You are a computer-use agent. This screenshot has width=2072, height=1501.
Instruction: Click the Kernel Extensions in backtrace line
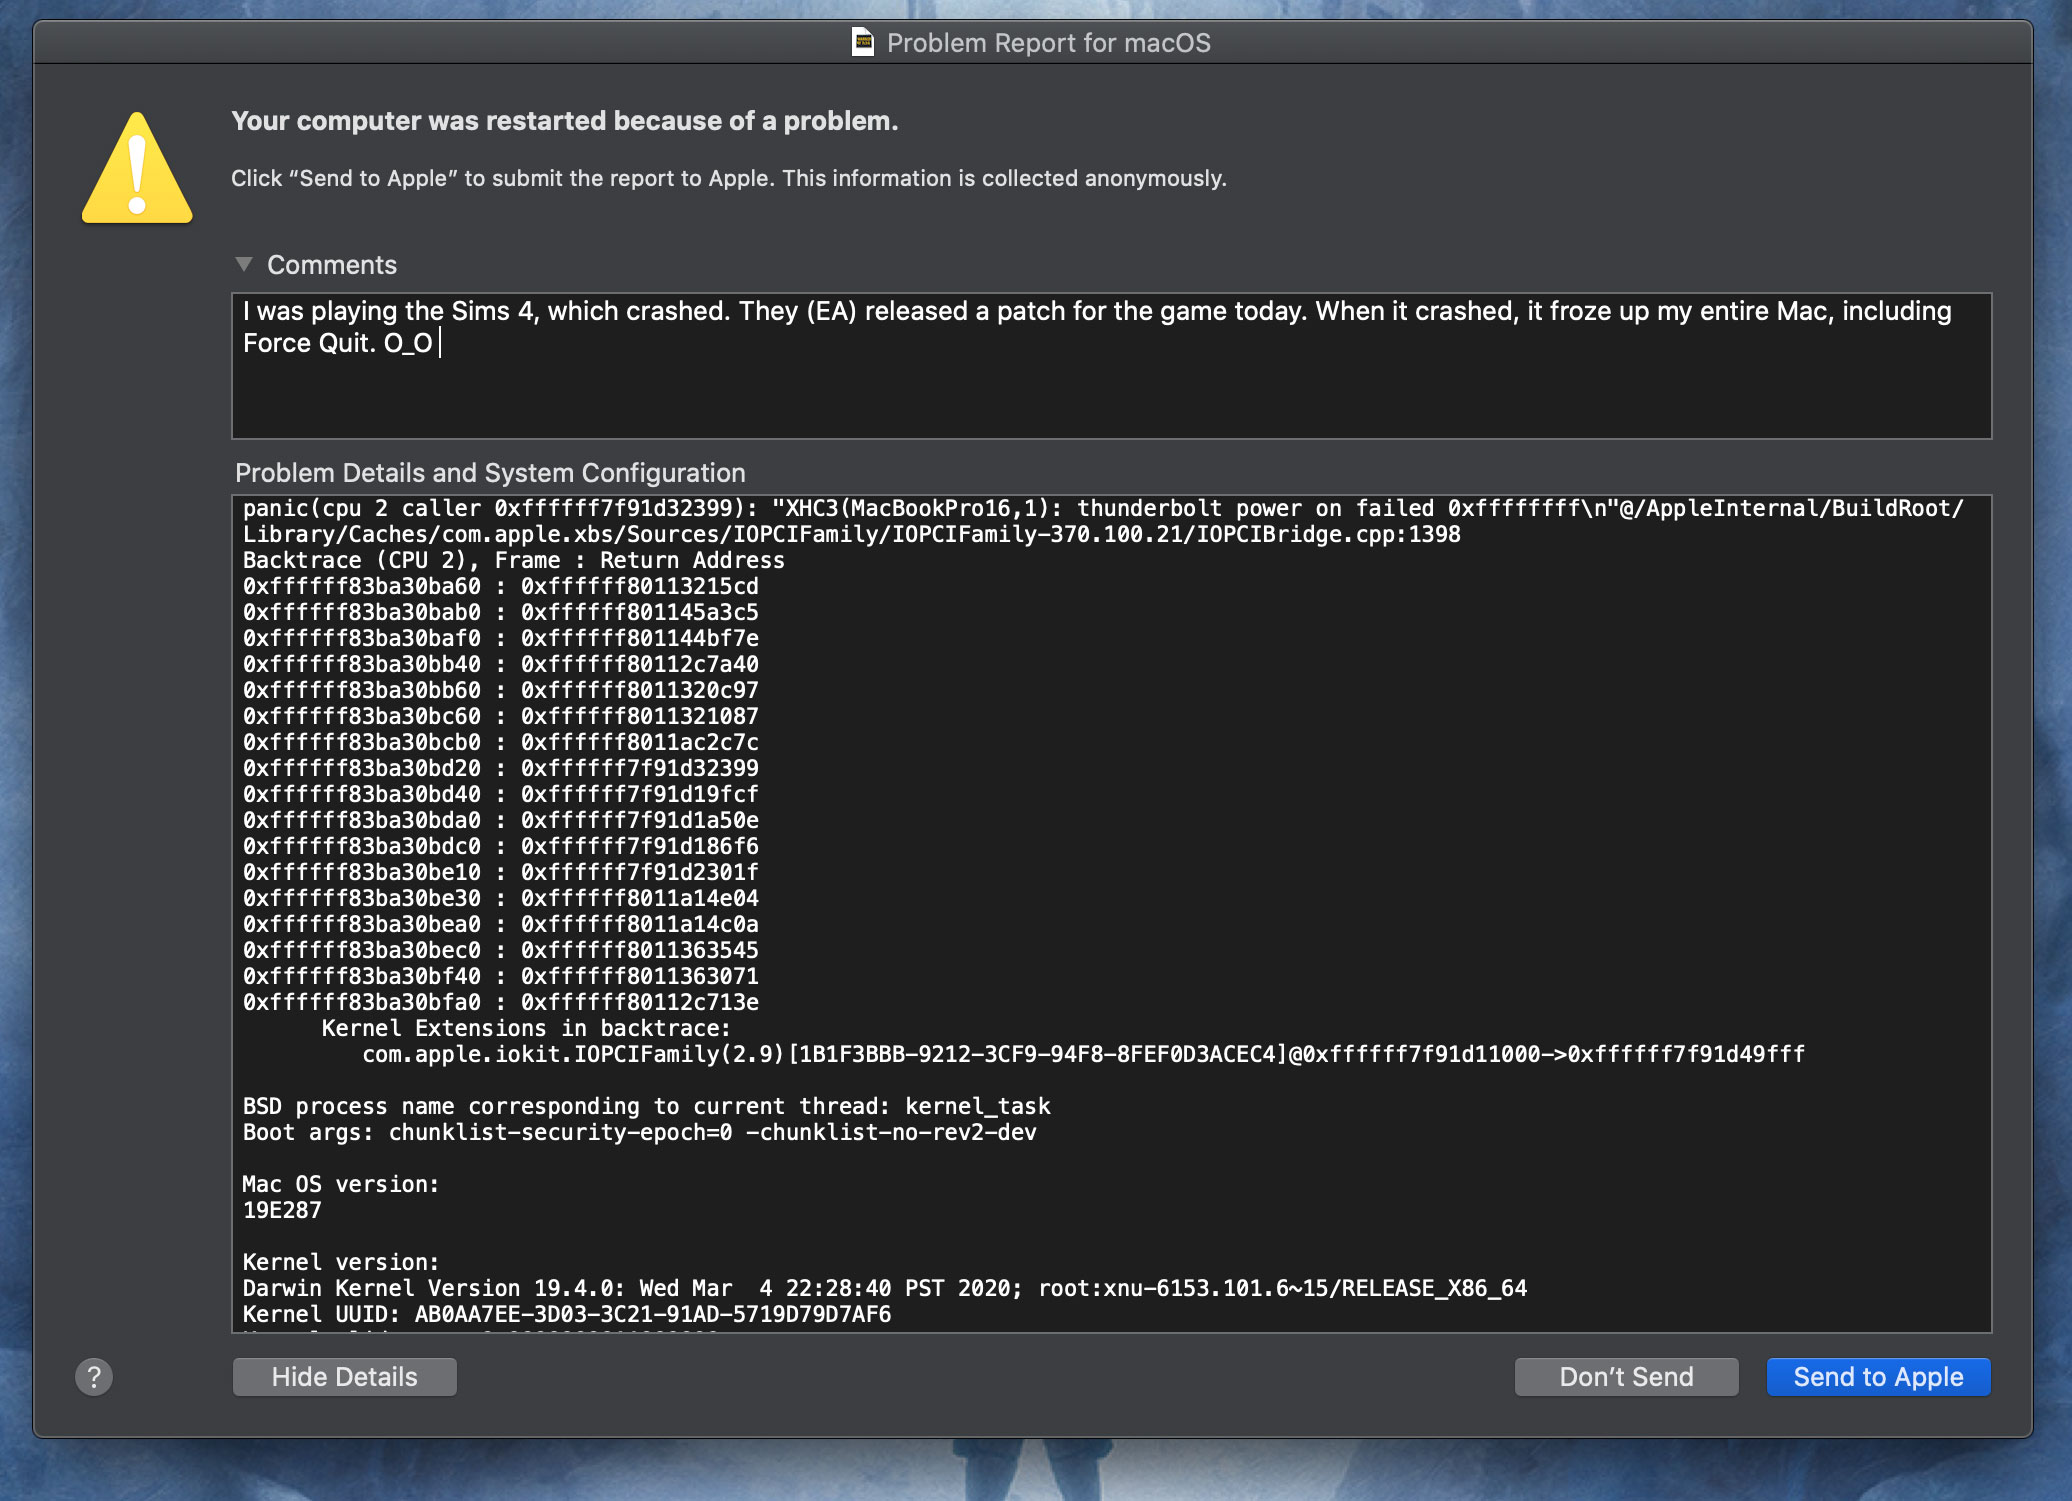pos(526,1028)
